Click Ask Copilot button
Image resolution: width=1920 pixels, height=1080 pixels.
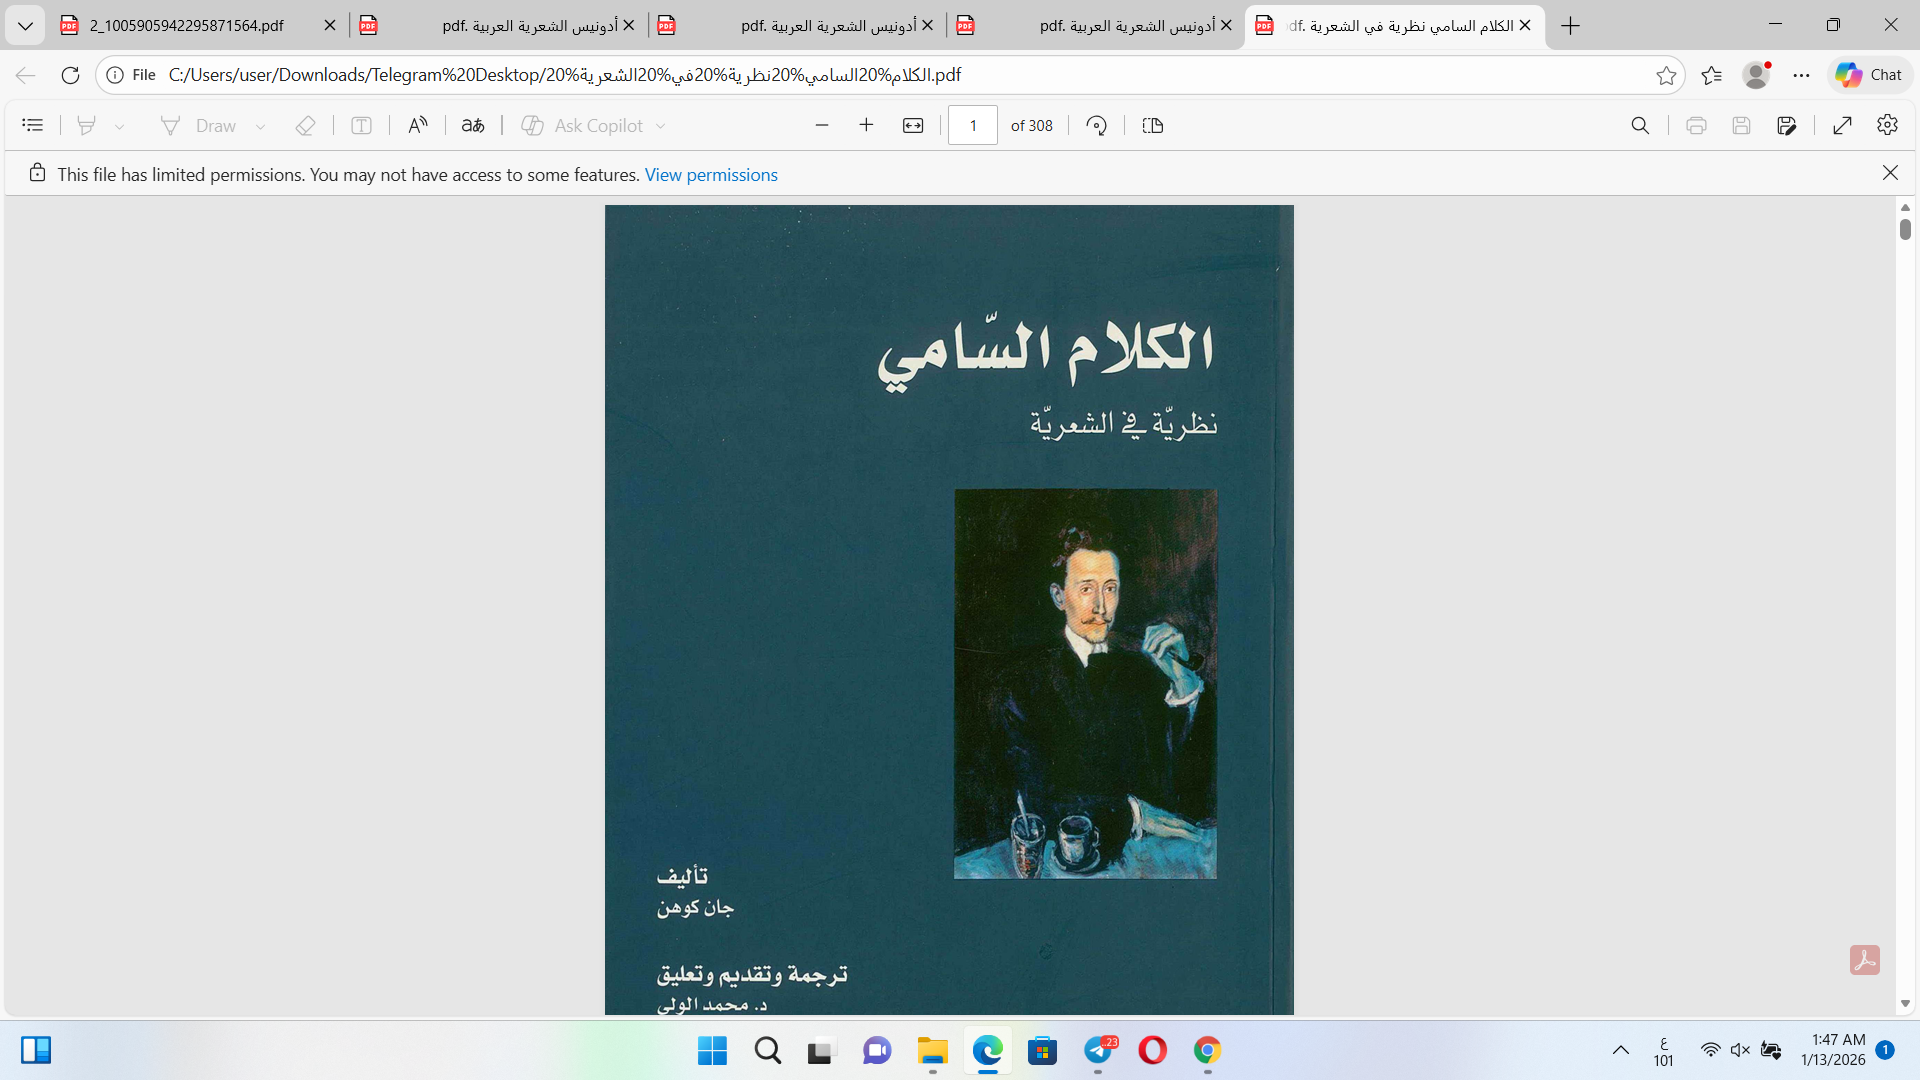582,125
